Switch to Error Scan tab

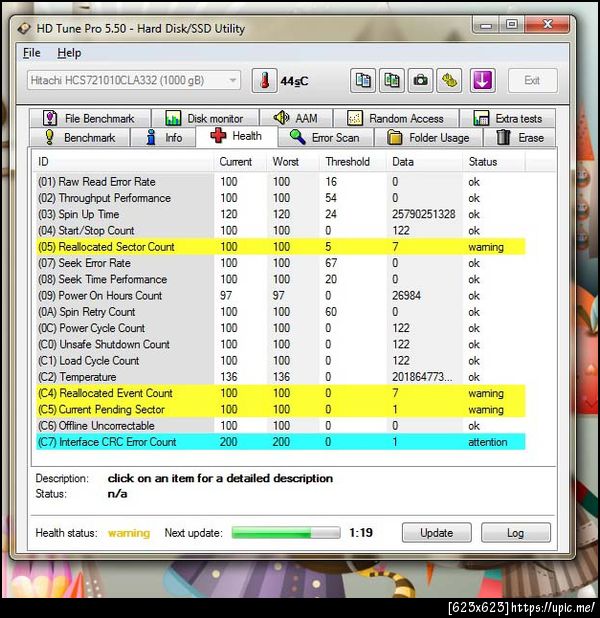(x=325, y=138)
